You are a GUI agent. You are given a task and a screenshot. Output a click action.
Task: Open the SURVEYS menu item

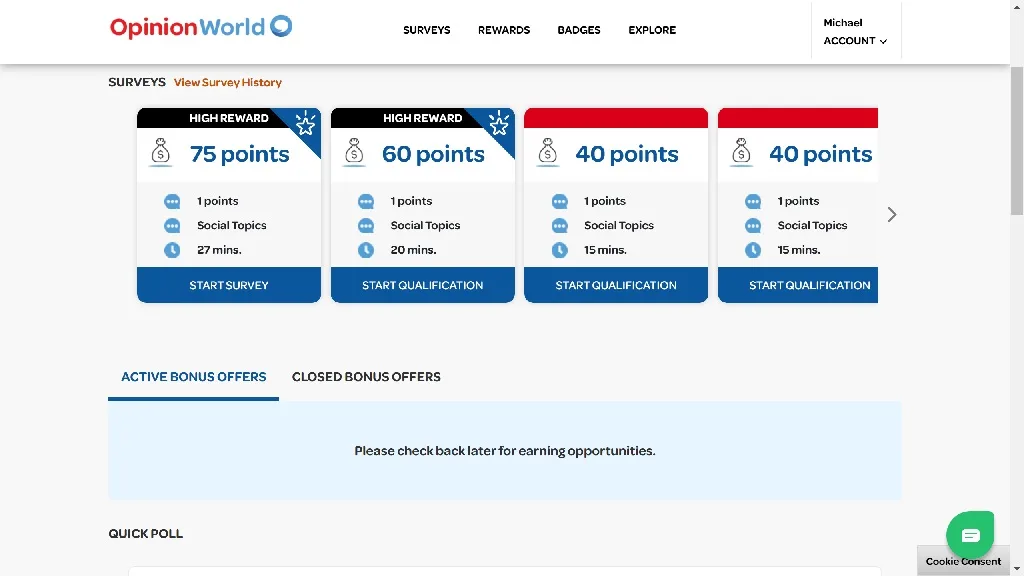point(427,30)
